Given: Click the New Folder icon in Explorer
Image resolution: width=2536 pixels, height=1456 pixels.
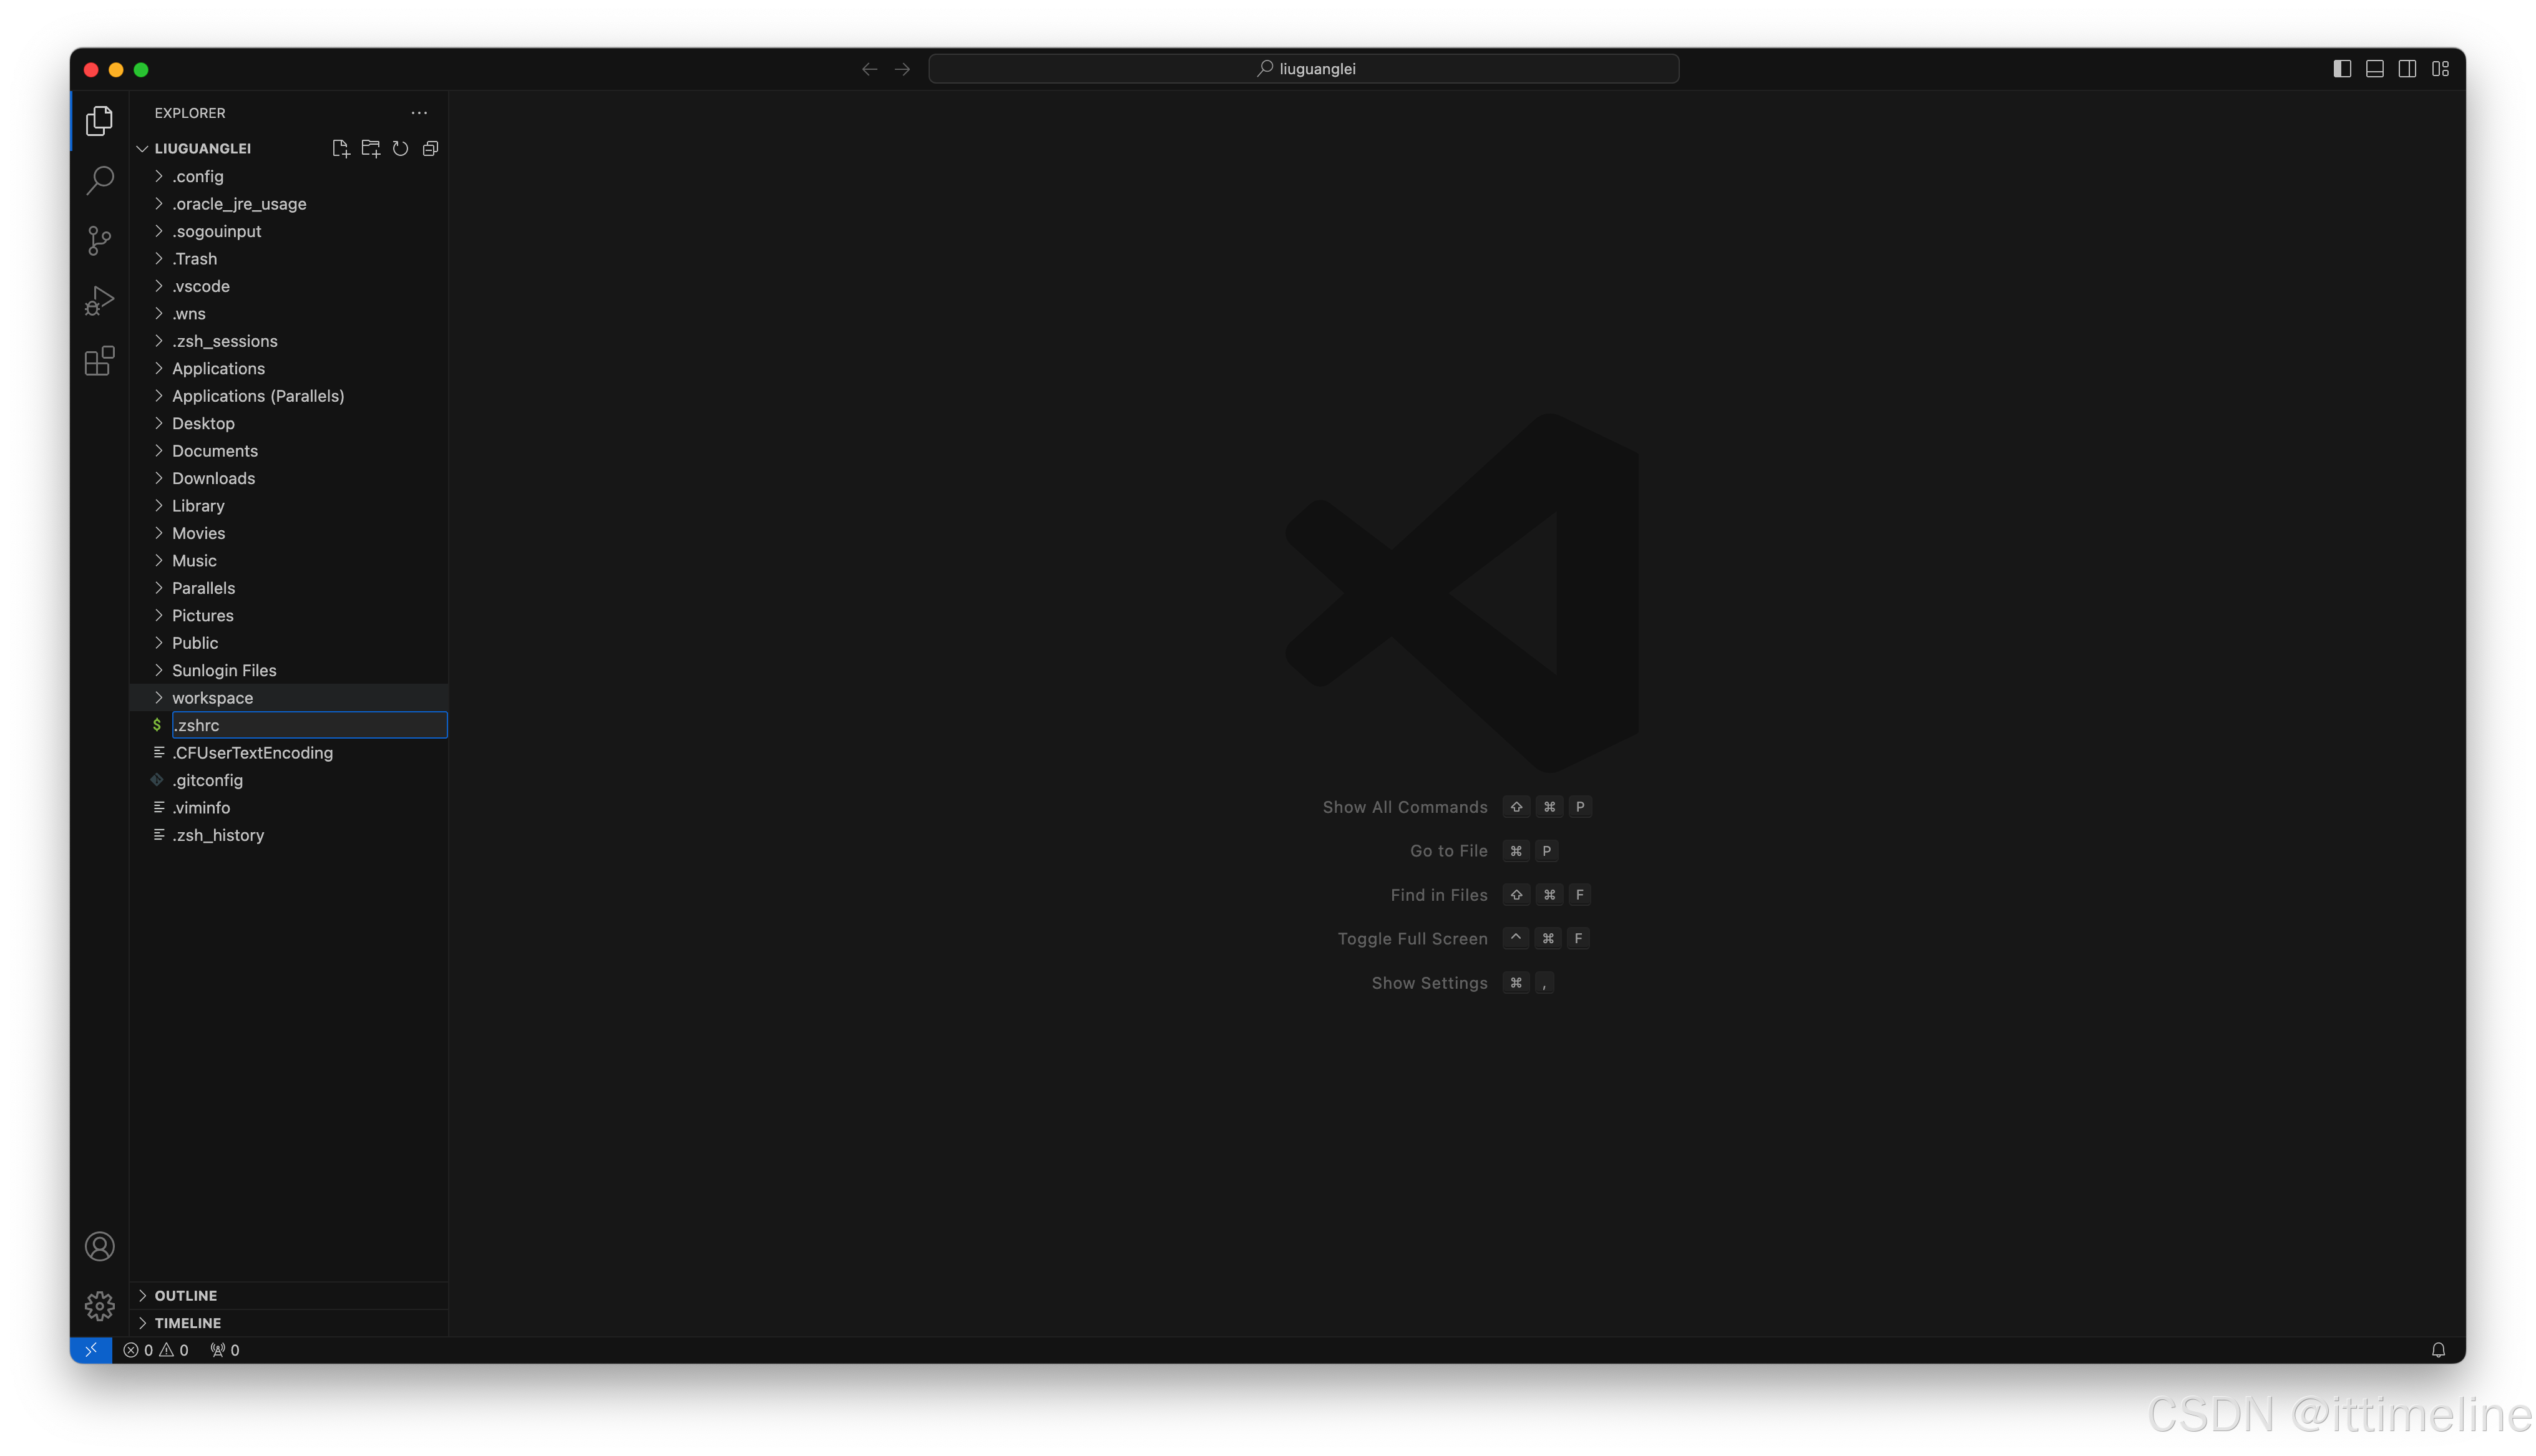Looking at the screenshot, I should [x=370, y=149].
